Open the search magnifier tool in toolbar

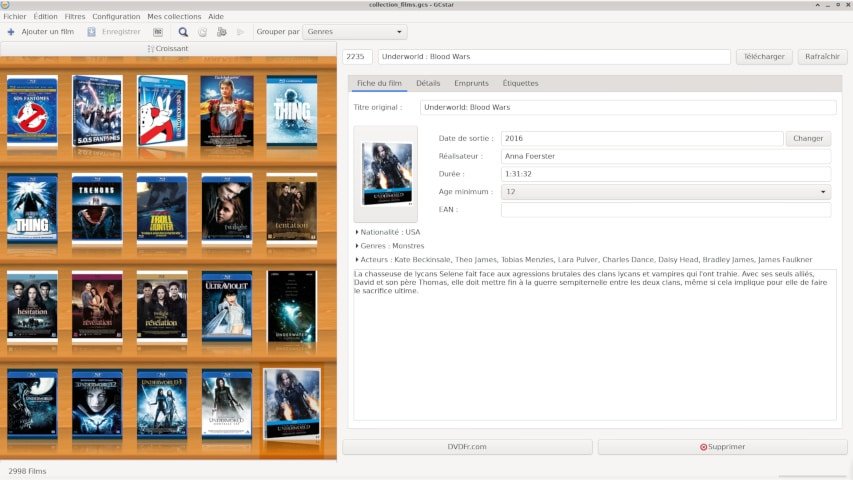(183, 32)
